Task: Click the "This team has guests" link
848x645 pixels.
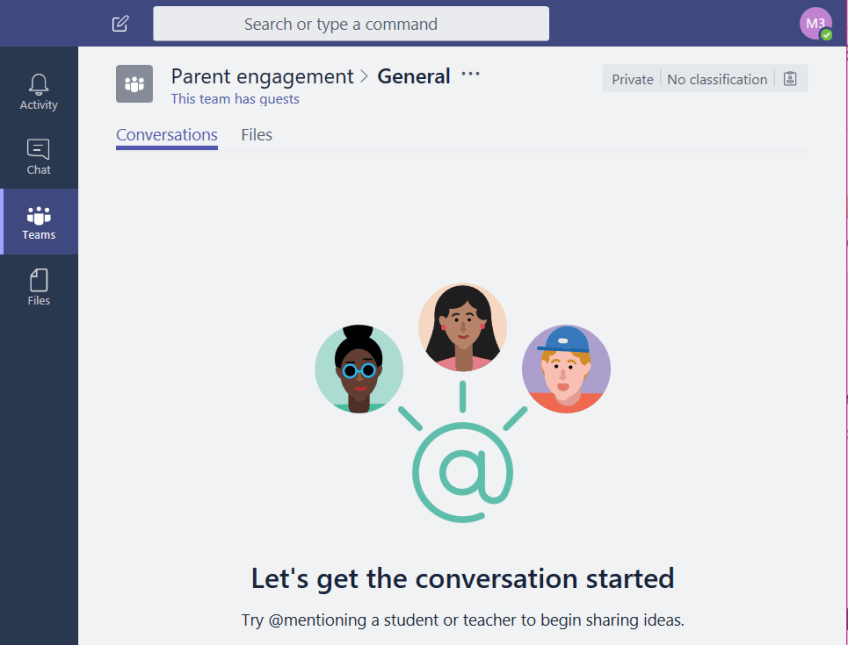Action: pos(235,99)
